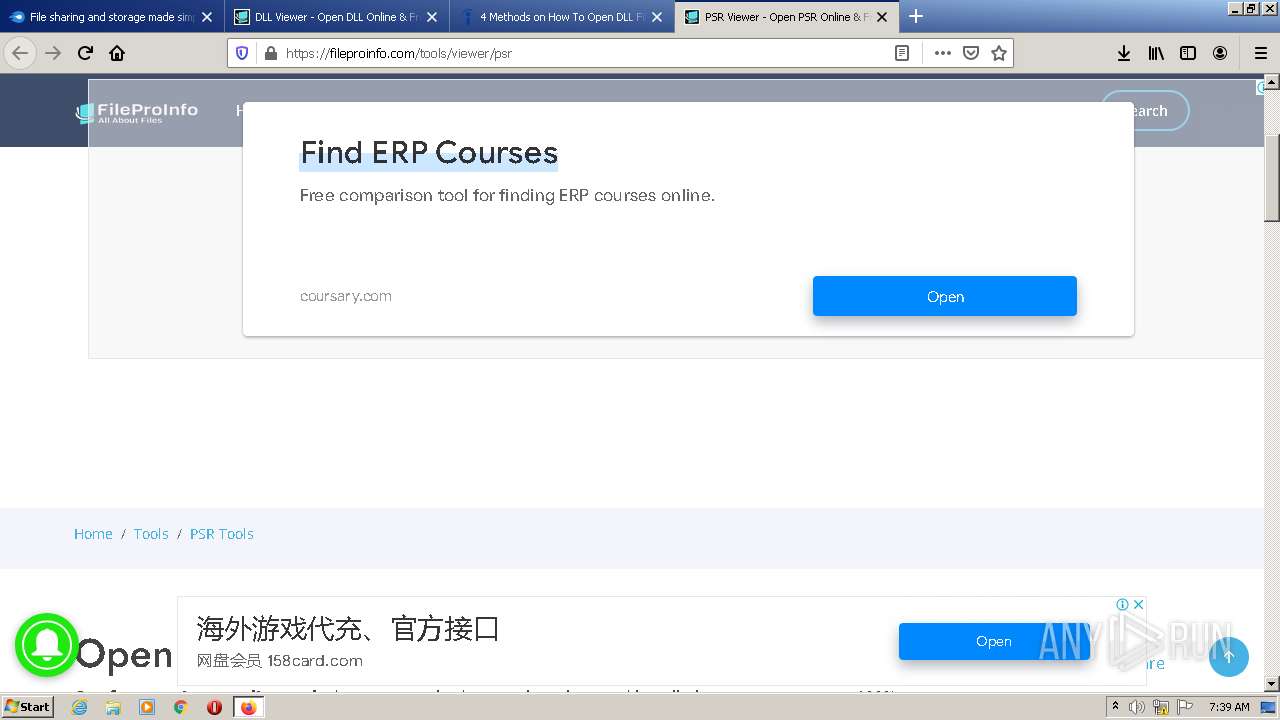Click the ad description about ERP courses
Image resolution: width=1280 pixels, height=720 pixels.
pos(507,196)
